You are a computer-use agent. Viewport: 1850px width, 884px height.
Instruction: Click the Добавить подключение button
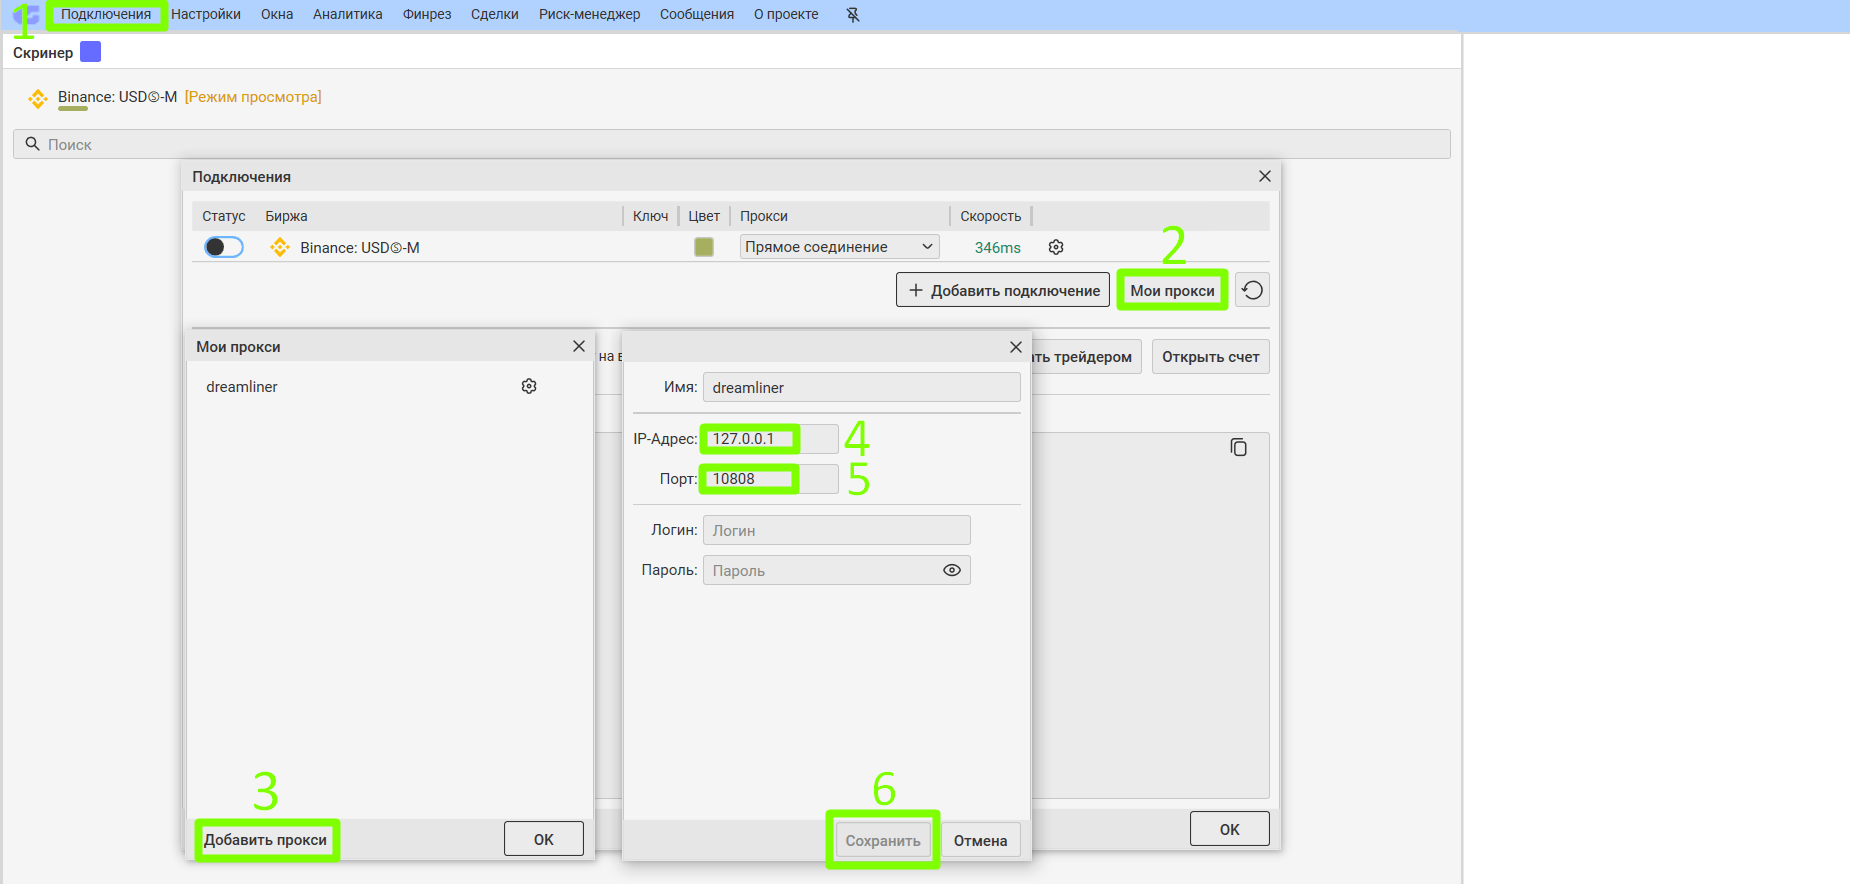(1003, 291)
